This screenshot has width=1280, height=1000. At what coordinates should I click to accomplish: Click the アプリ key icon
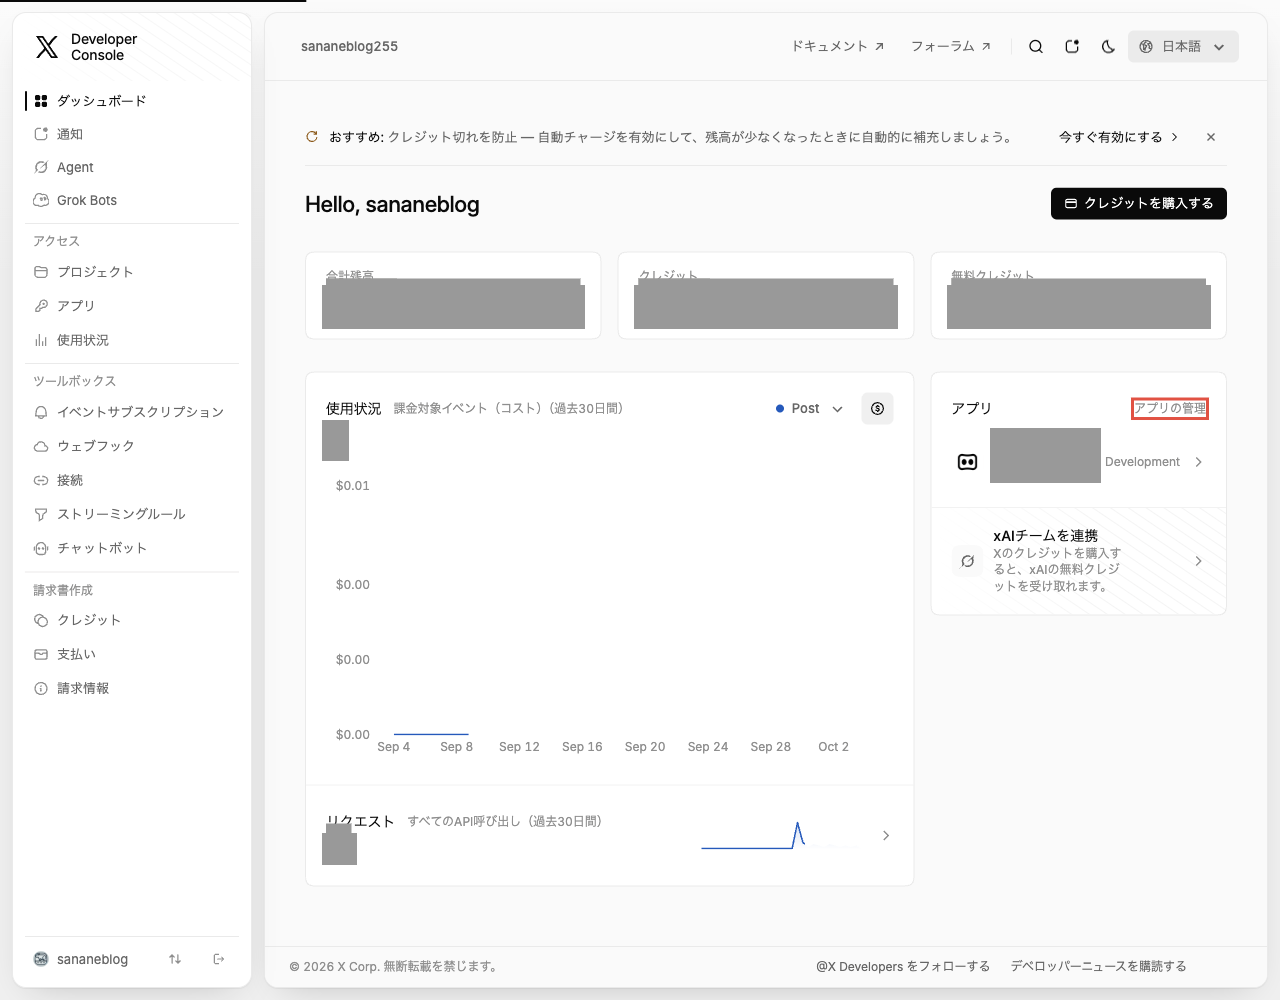tap(41, 306)
